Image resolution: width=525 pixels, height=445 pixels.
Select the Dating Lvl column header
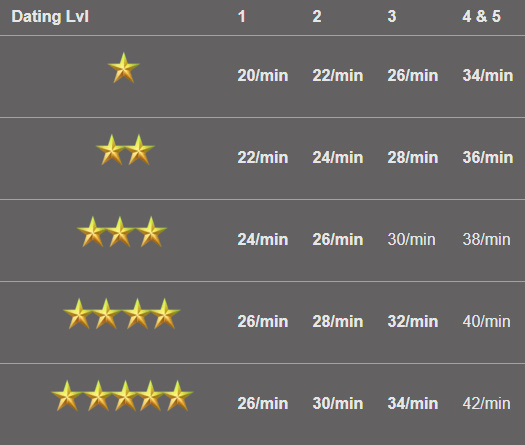click(50, 16)
